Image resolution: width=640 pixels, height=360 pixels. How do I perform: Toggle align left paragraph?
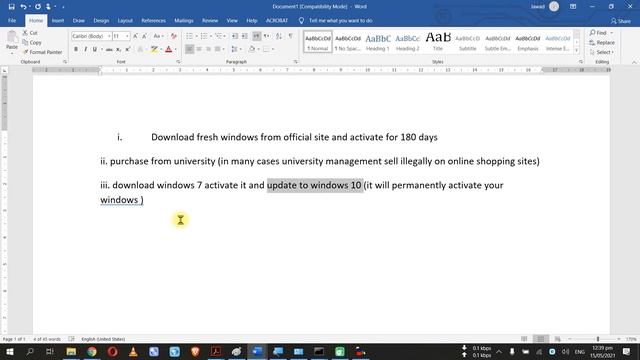click(189, 49)
